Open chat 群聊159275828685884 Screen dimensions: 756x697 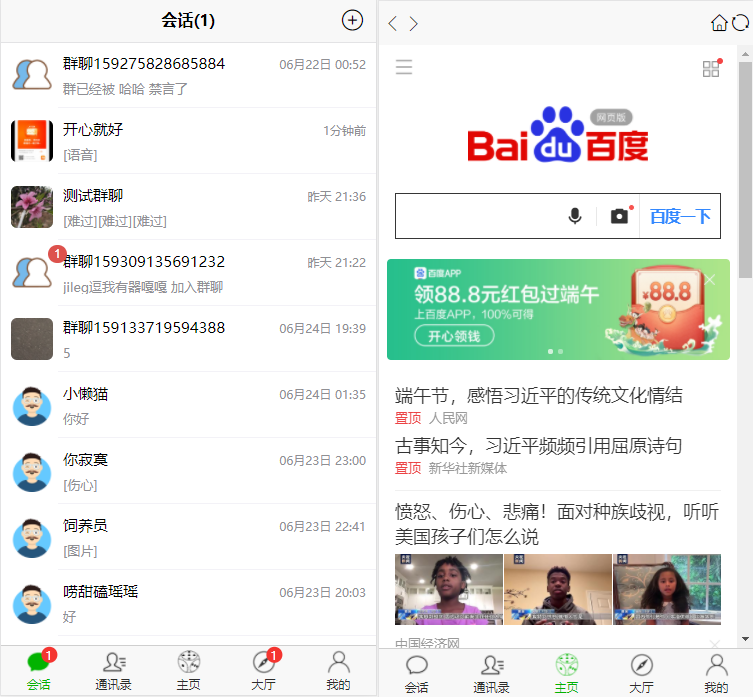(189, 75)
